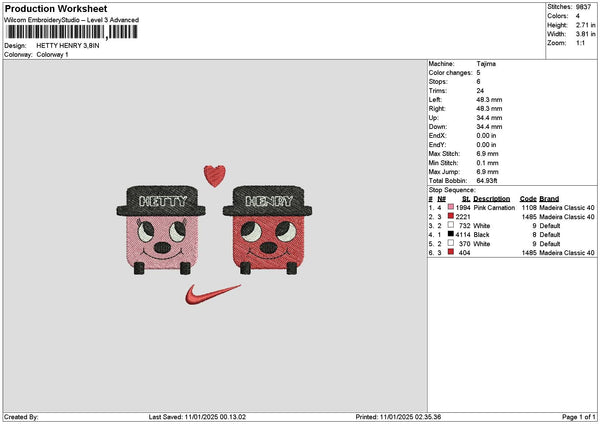Click the Colors value '4'
Image resolution: width=600 pixels, height=424 pixels.
577,16
